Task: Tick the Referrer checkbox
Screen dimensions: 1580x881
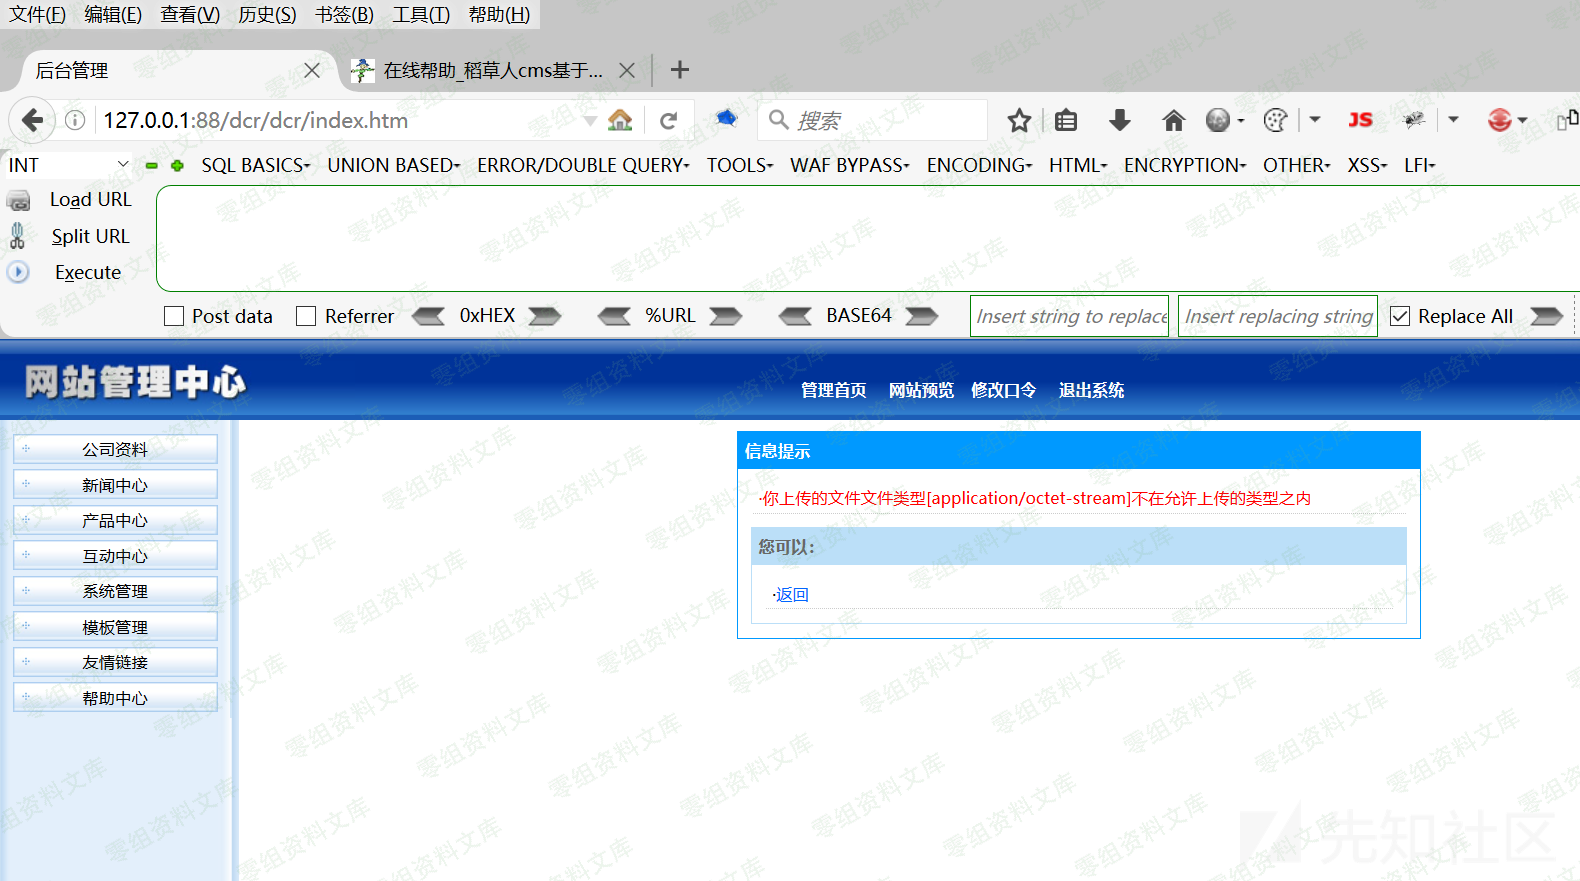Action: pos(306,316)
